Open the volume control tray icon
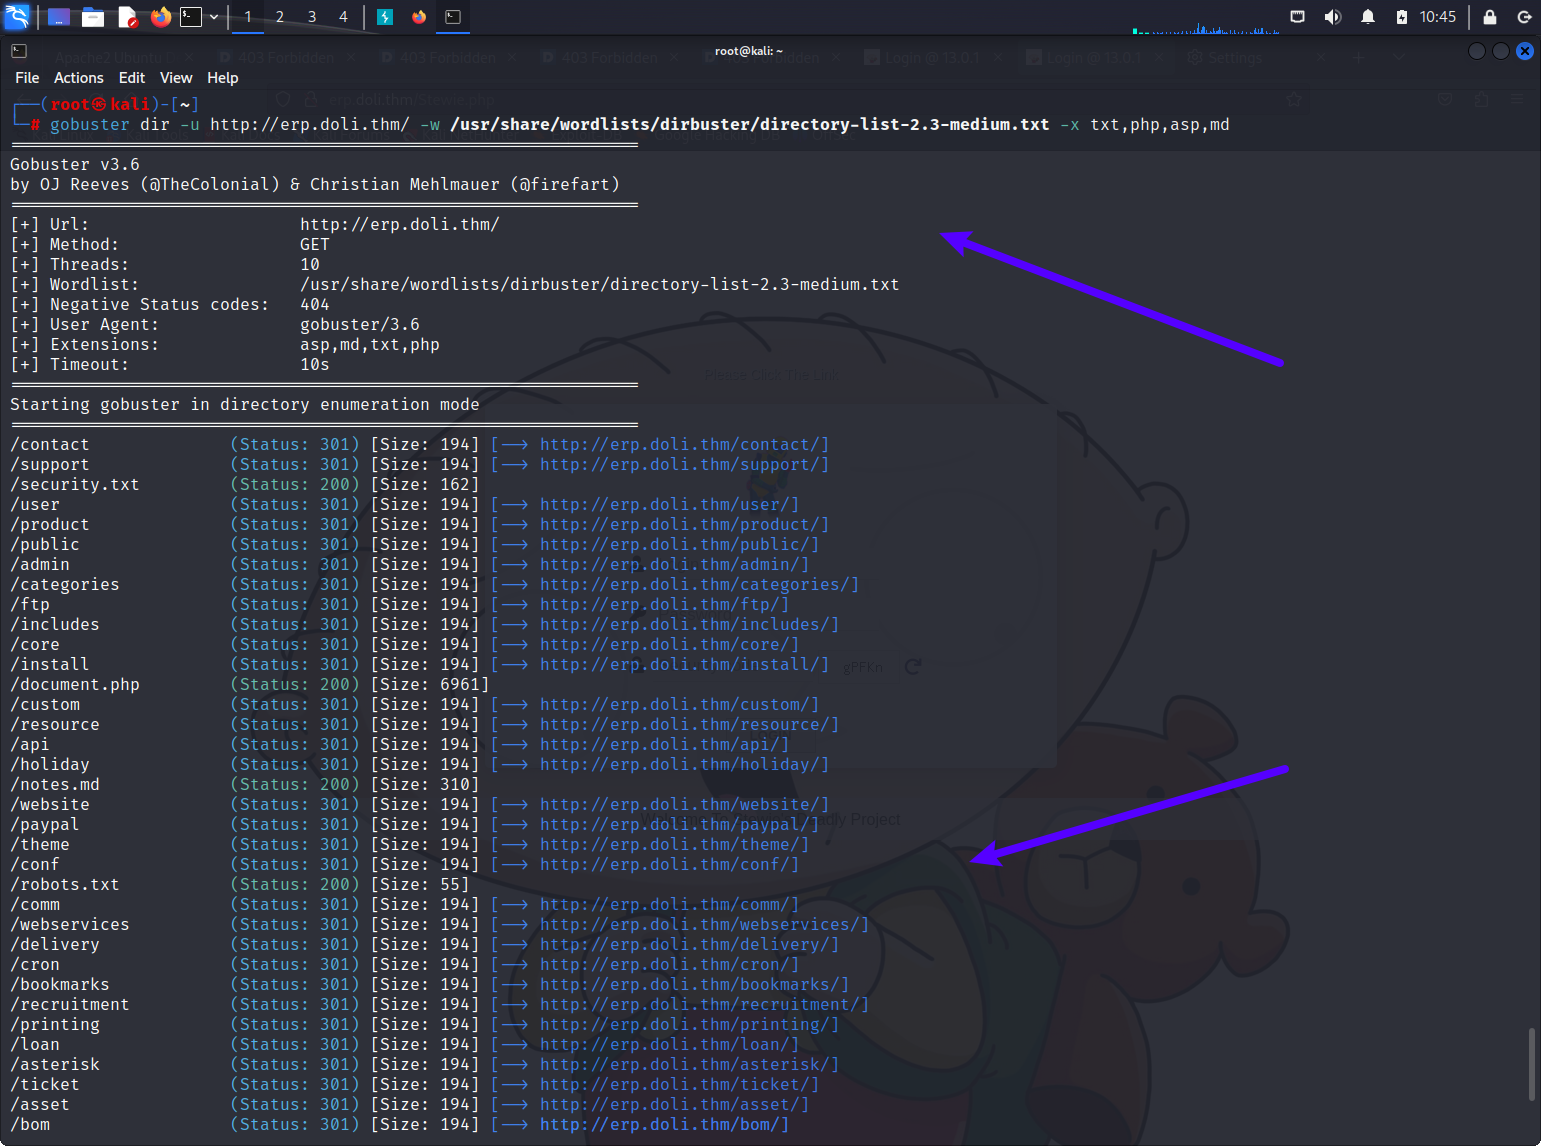Screen dimensions: 1541x1146 (1332, 17)
